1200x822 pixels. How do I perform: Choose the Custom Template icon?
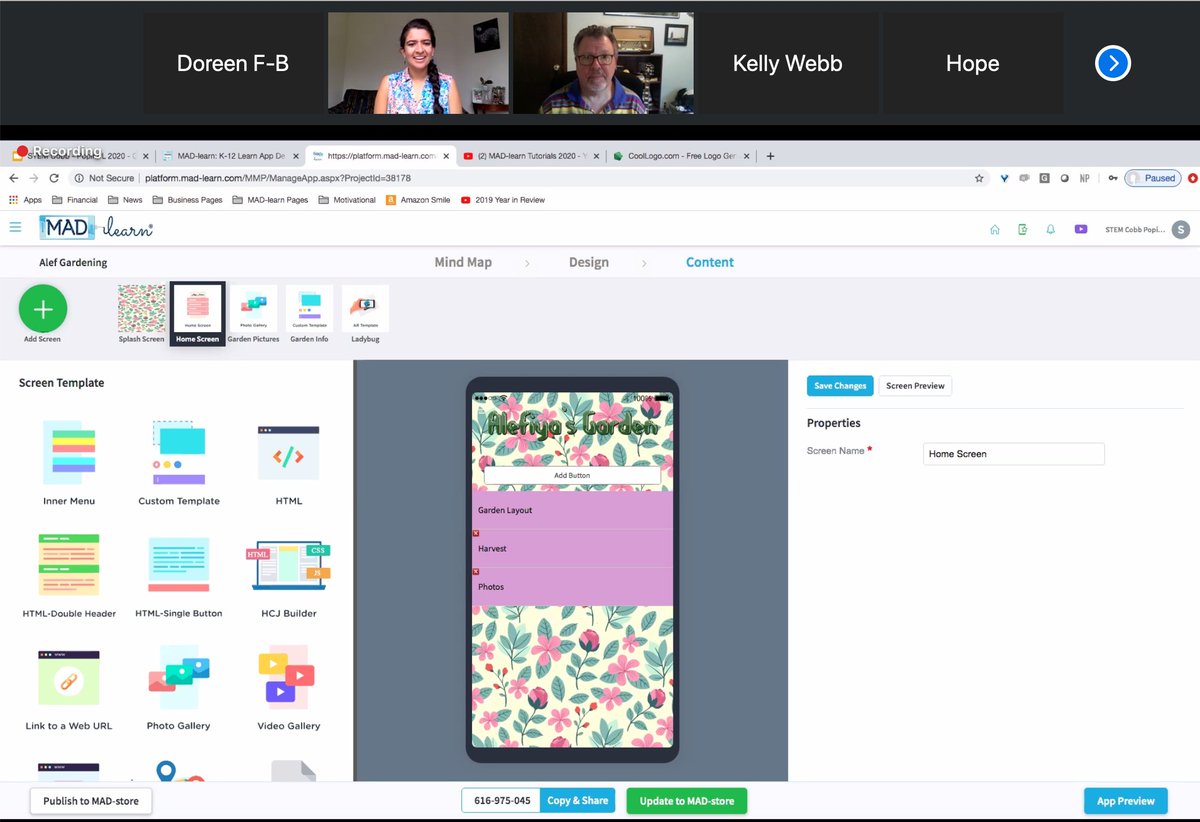(x=179, y=453)
